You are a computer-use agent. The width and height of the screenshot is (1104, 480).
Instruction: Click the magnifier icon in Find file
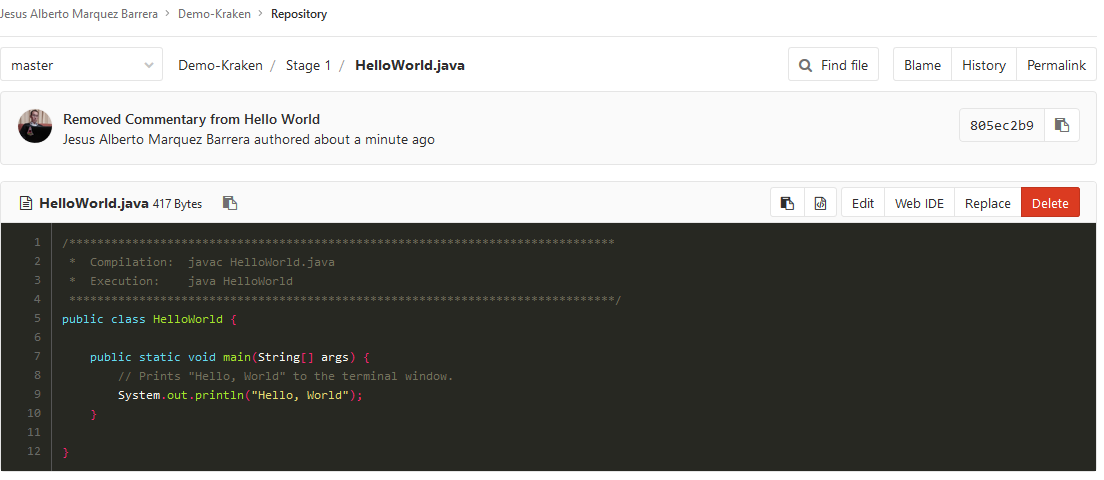pyautogui.click(x=806, y=65)
